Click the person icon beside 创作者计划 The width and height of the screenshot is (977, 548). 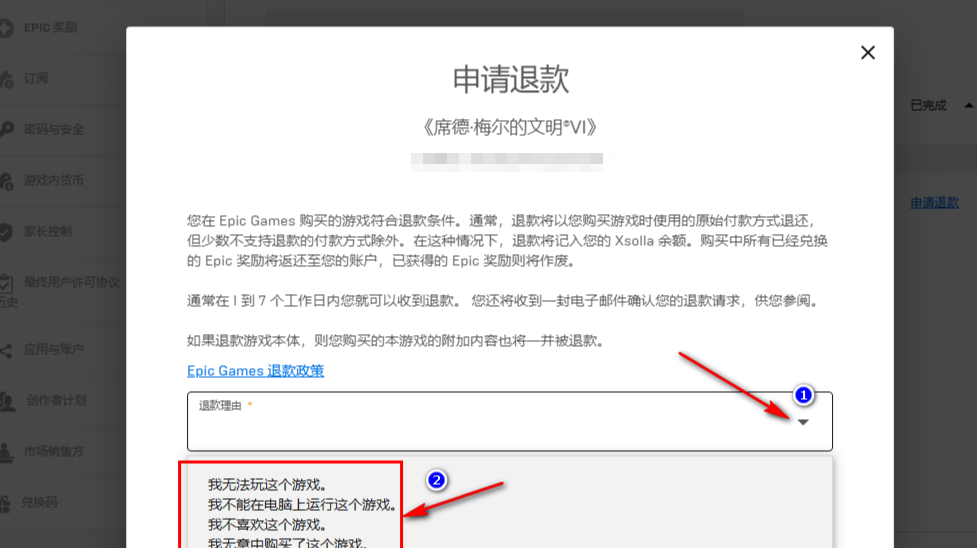[x=7, y=401]
